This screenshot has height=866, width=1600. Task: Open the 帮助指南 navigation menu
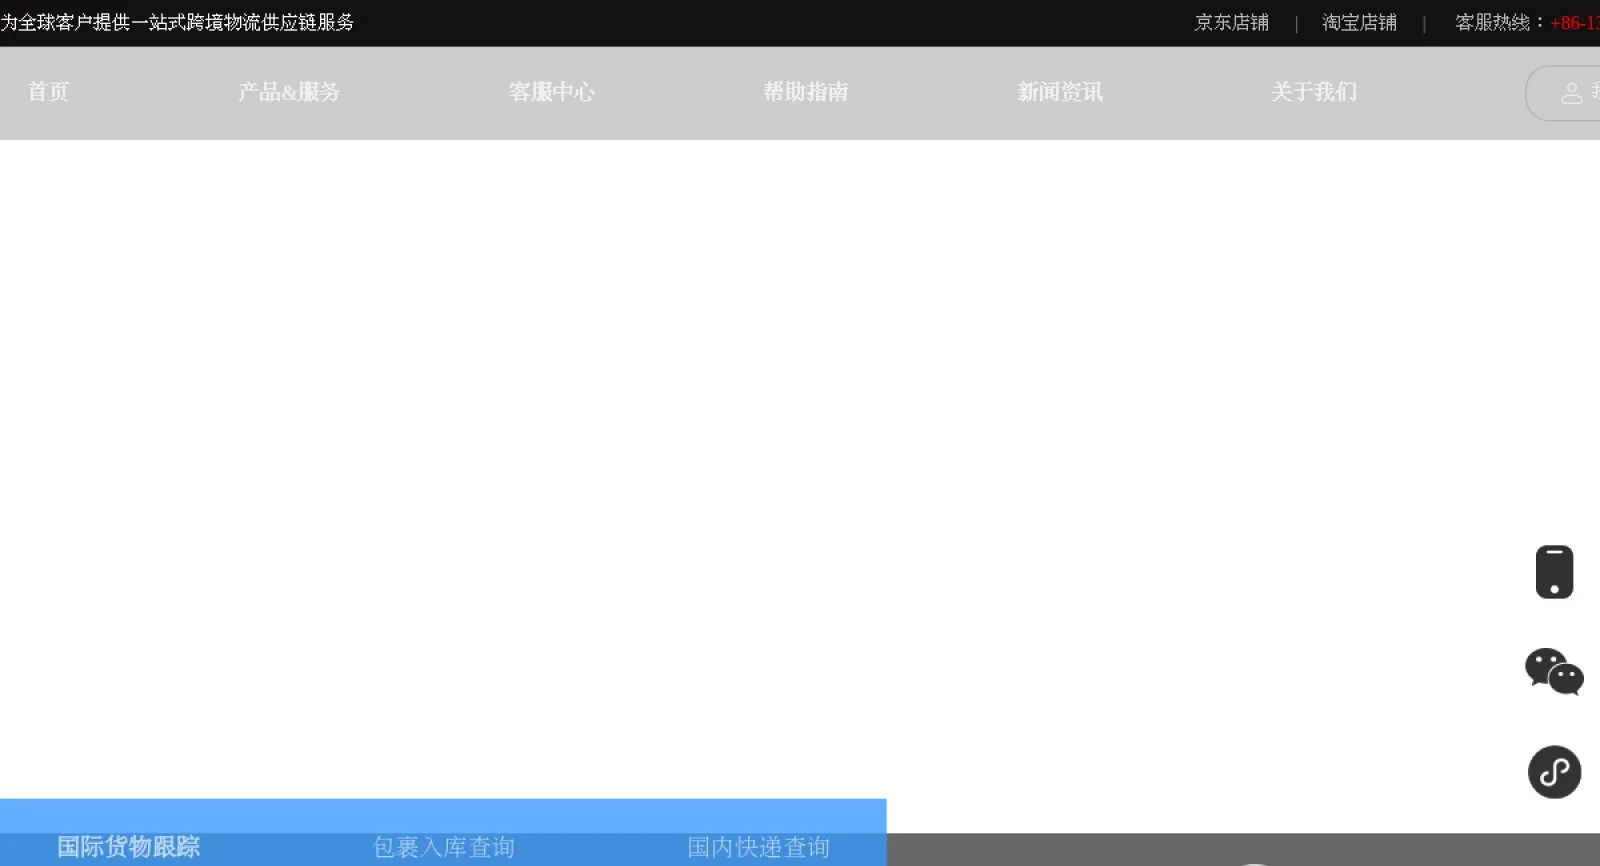coord(806,92)
